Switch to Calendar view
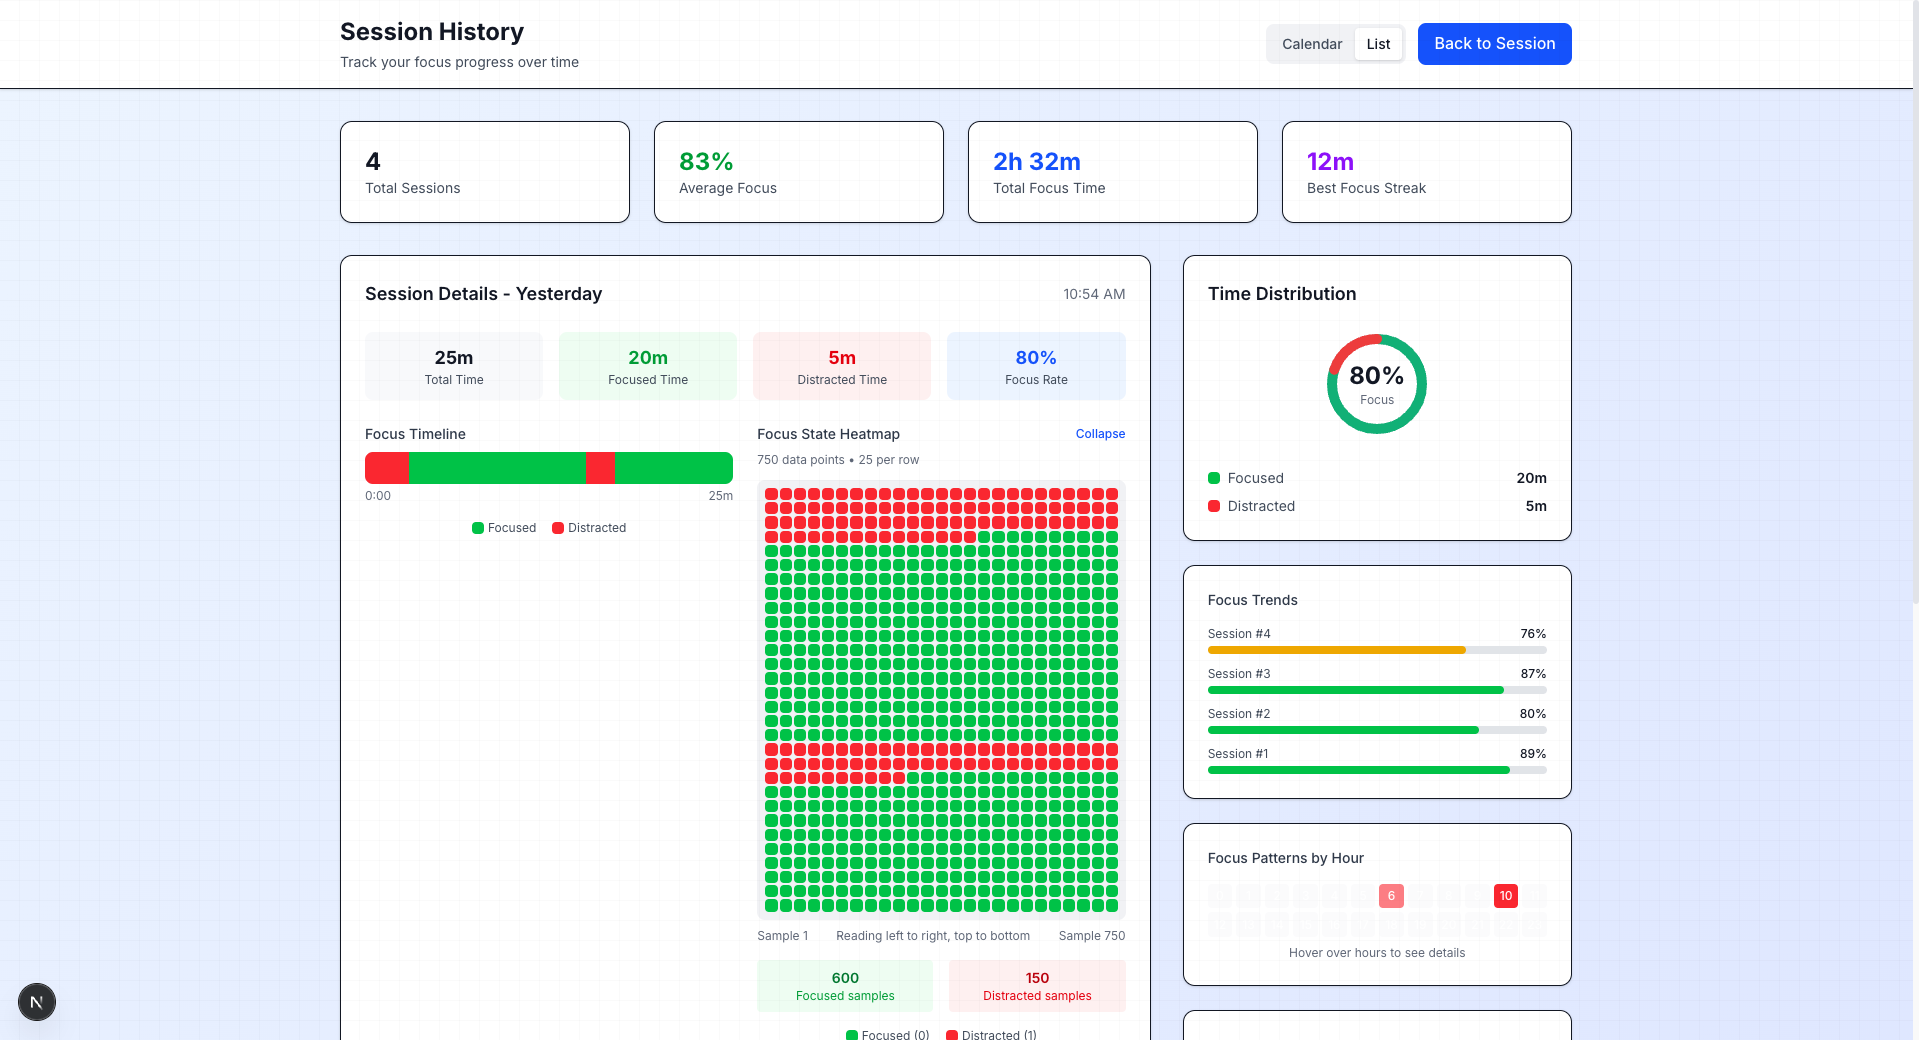The height and width of the screenshot is (1040, 1919). click(1312, 44)
